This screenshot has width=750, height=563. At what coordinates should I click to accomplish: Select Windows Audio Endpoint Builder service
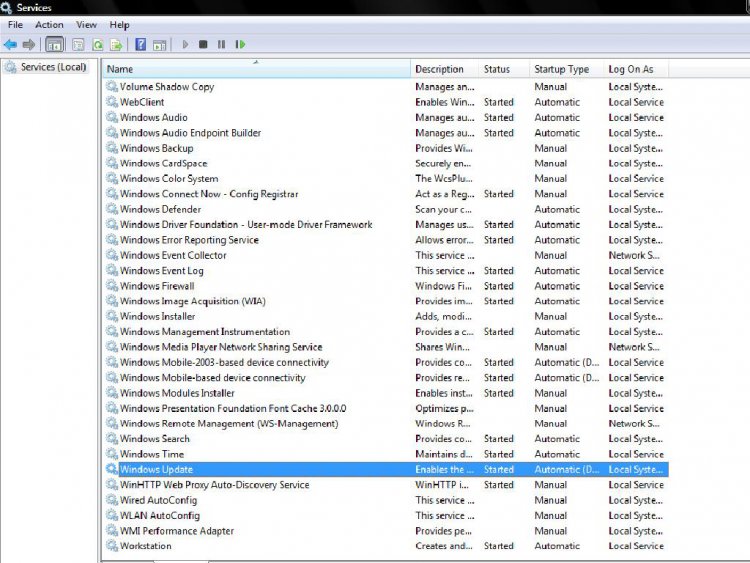coord(386,132)
